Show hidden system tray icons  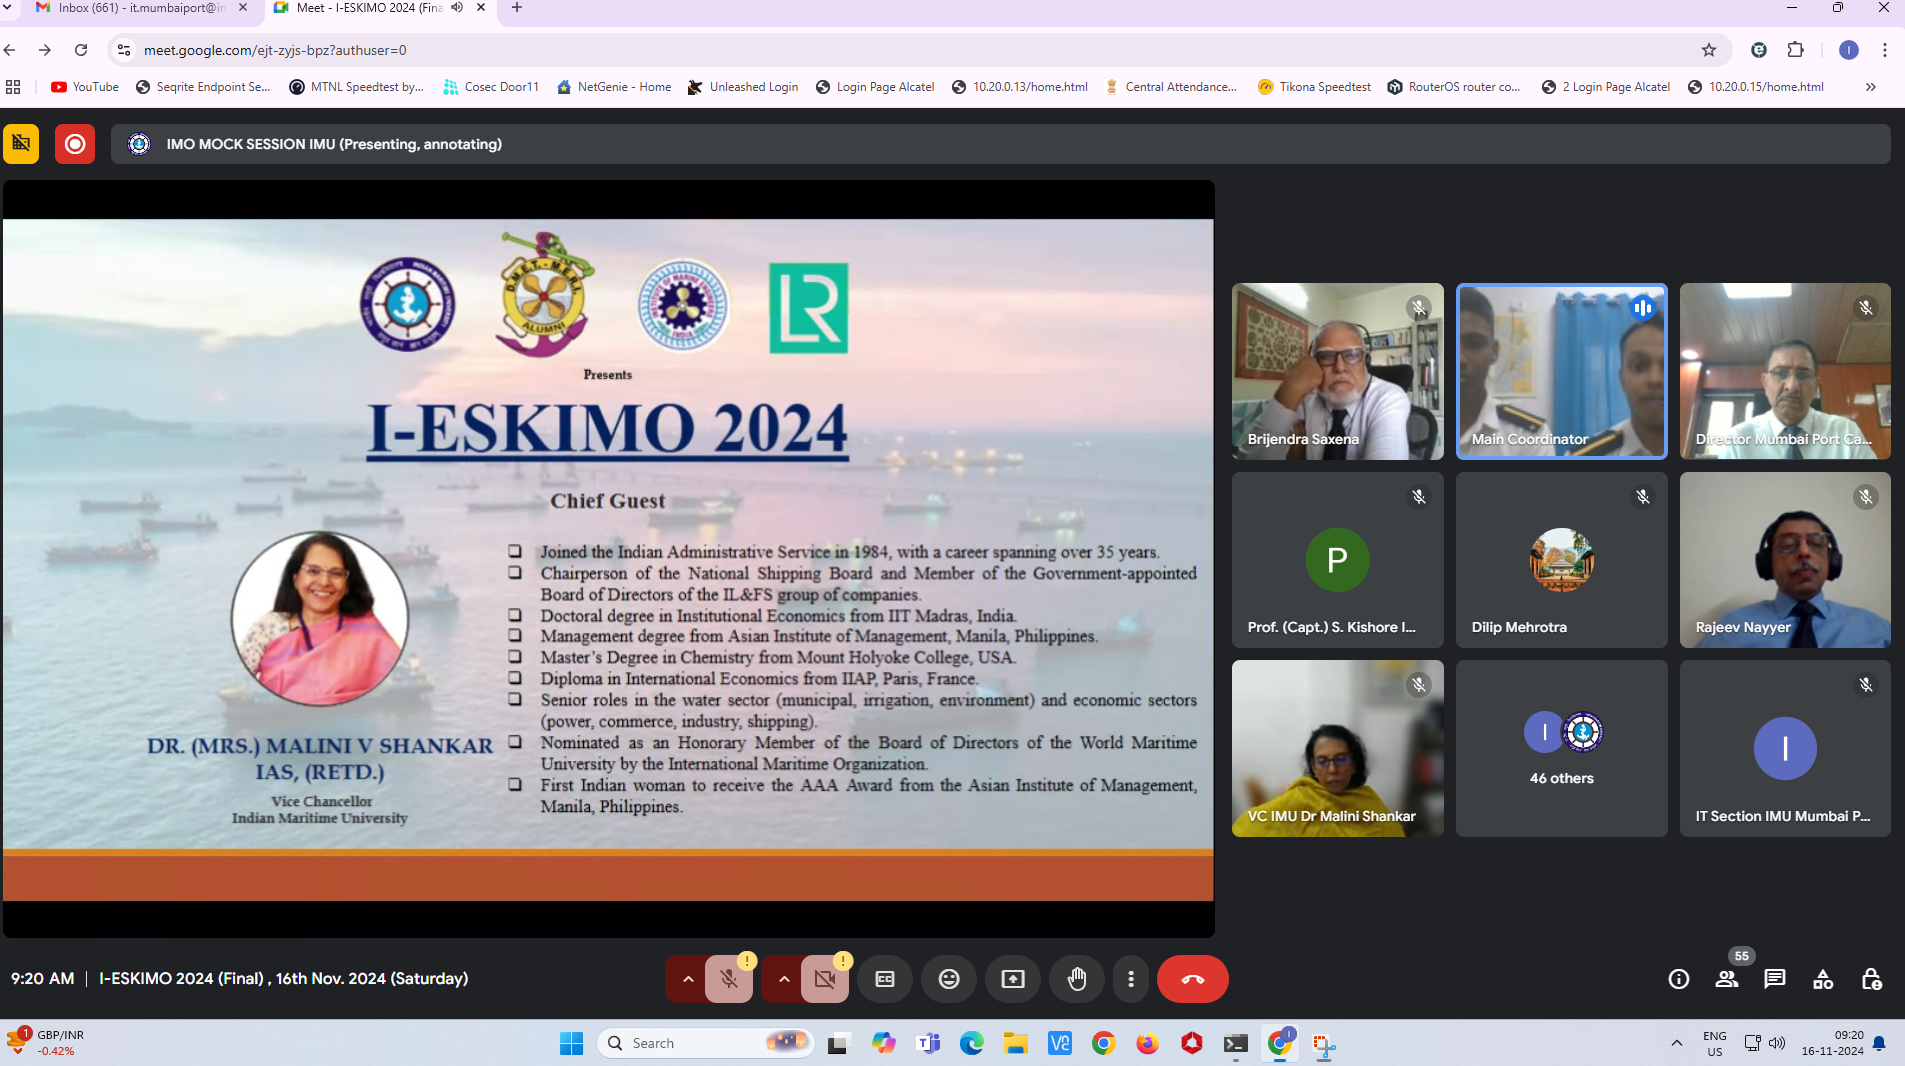(x=1676, y=1043)
